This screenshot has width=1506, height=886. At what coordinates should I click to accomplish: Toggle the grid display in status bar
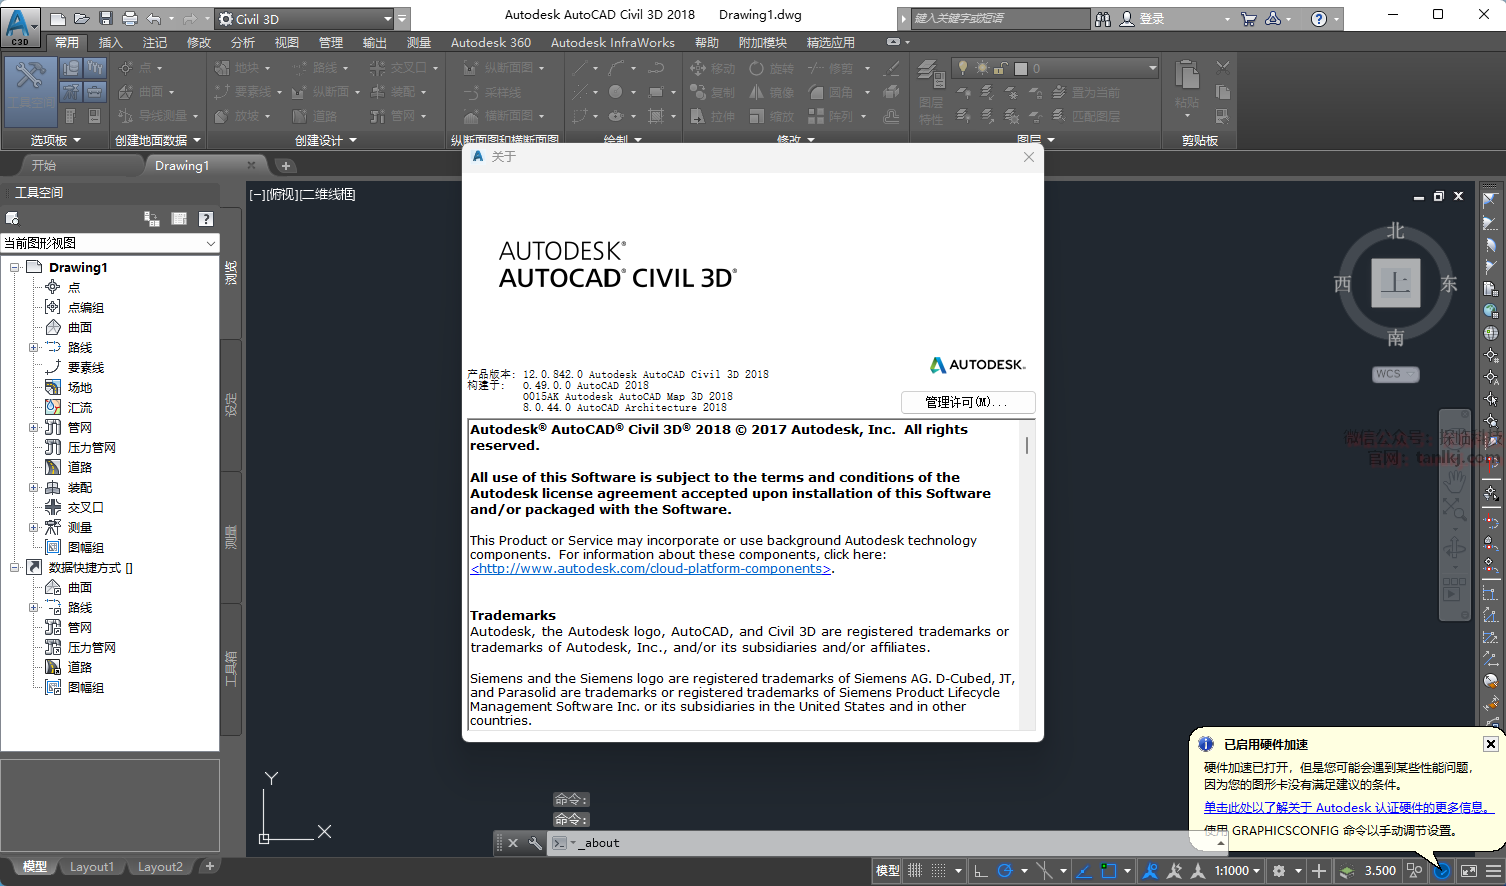coord(914,871)
